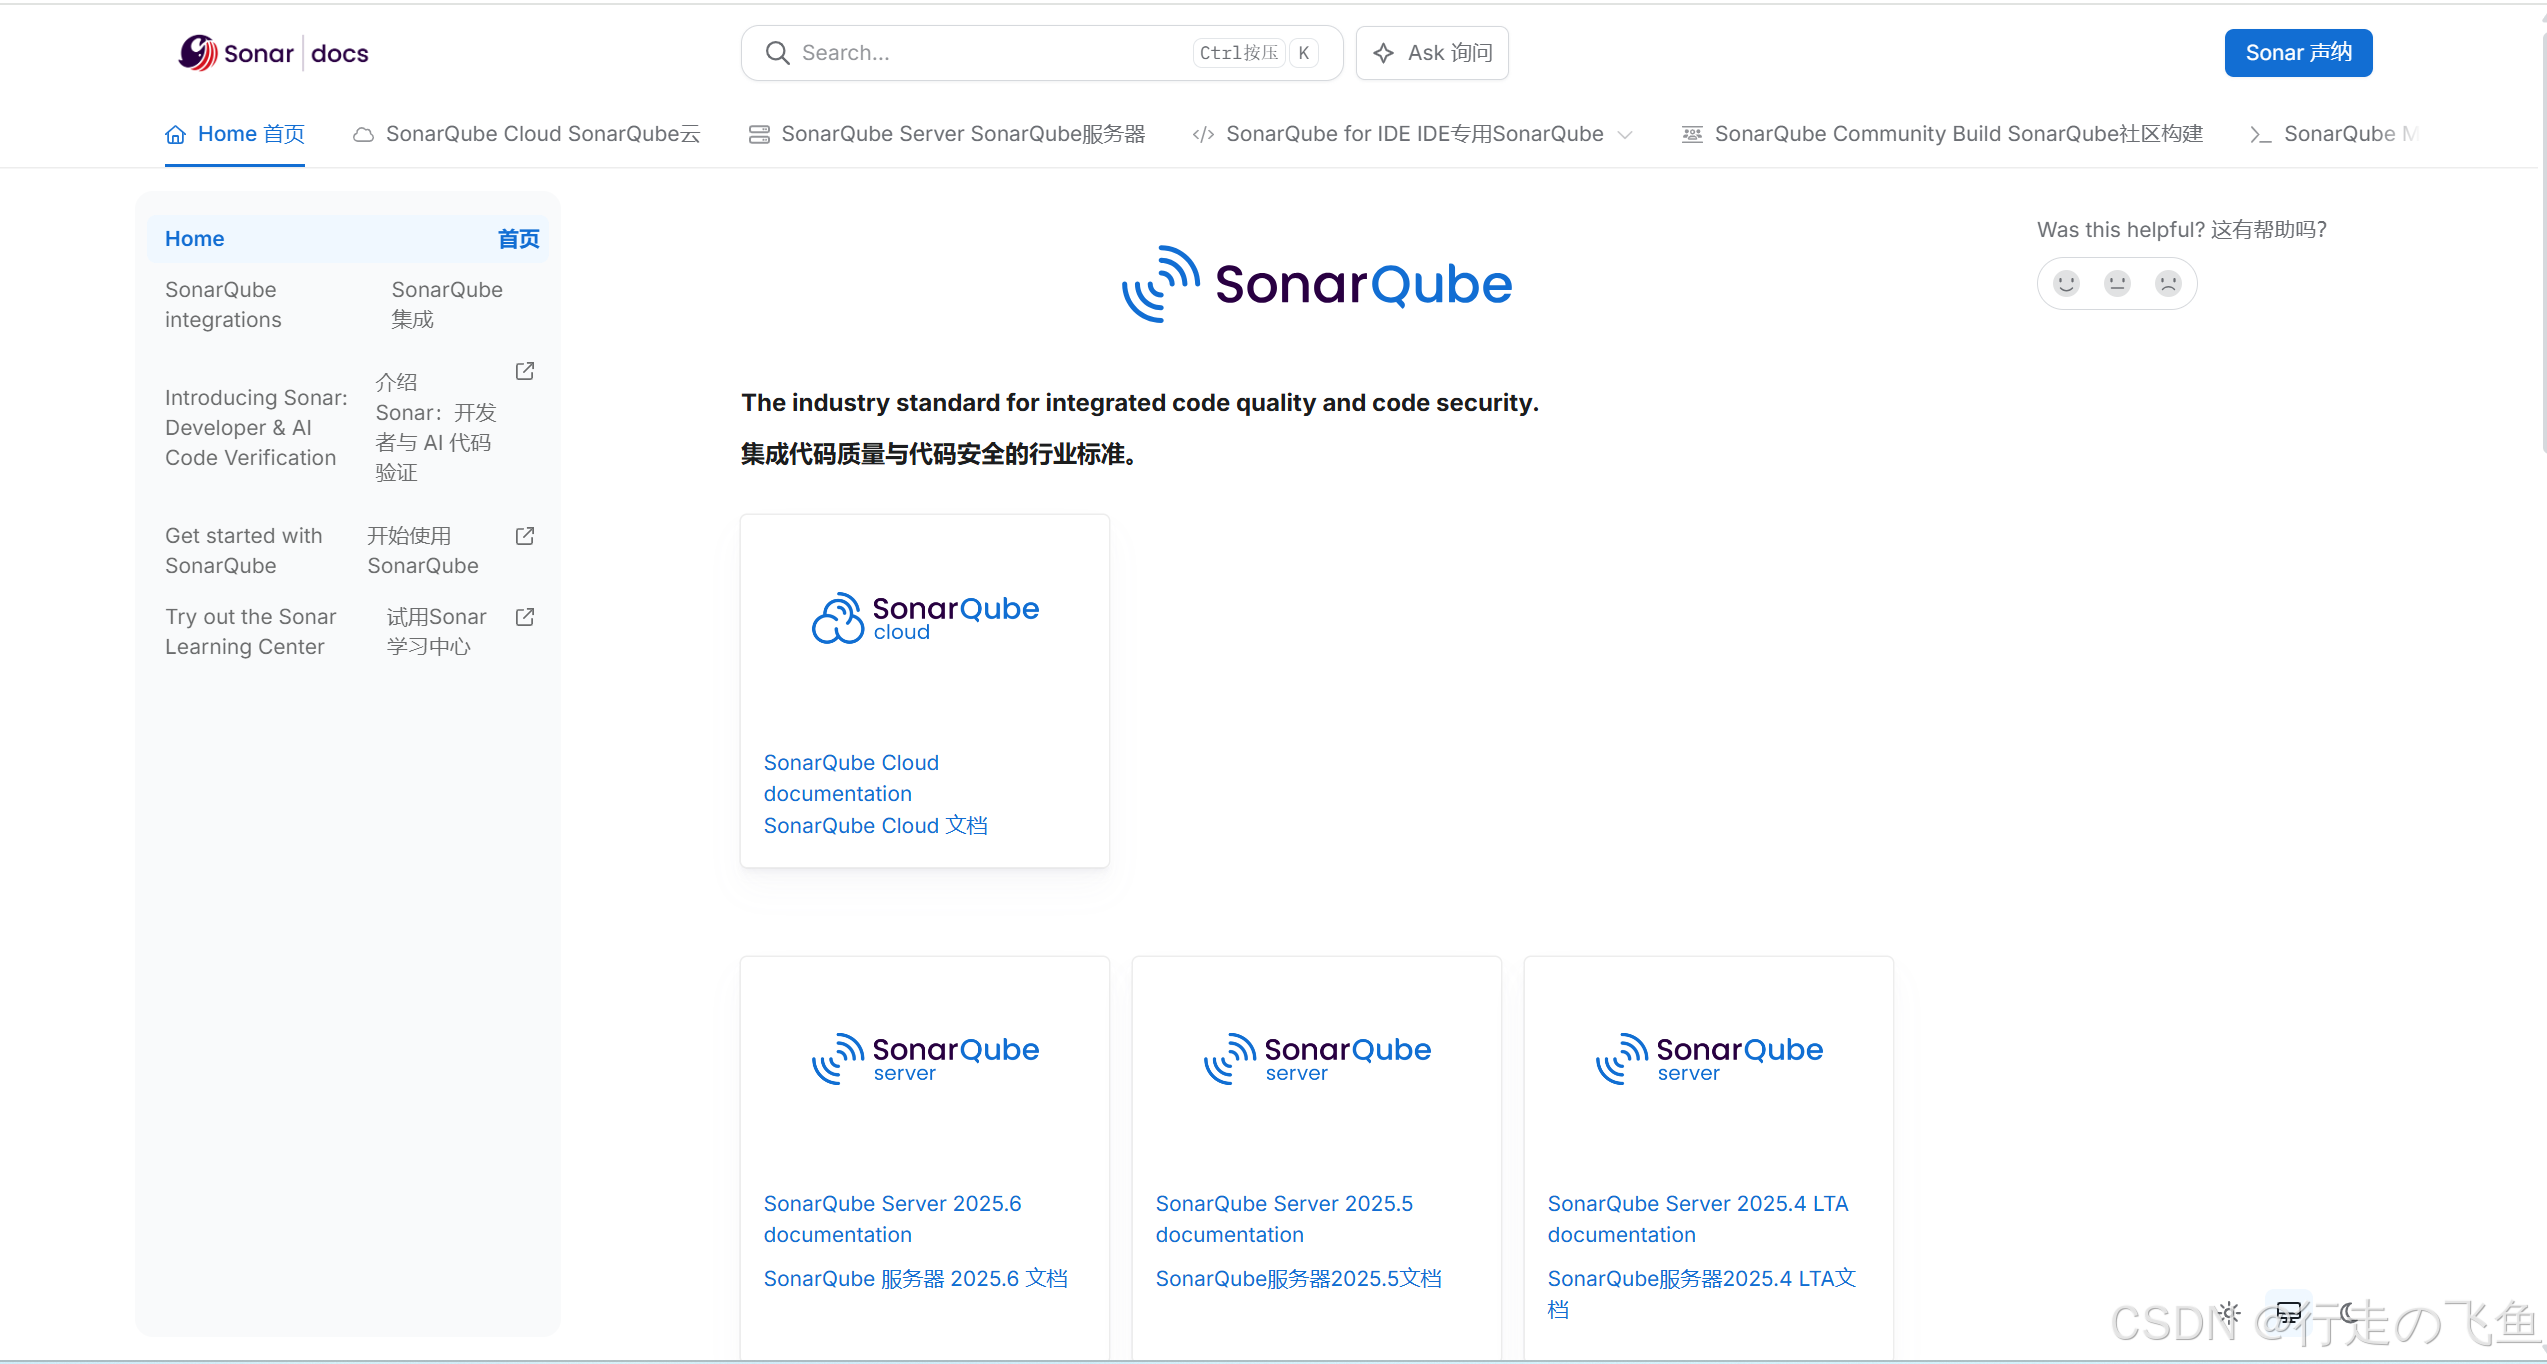
Task: Select system theme monitor icon
Action: [2289, 1312]
